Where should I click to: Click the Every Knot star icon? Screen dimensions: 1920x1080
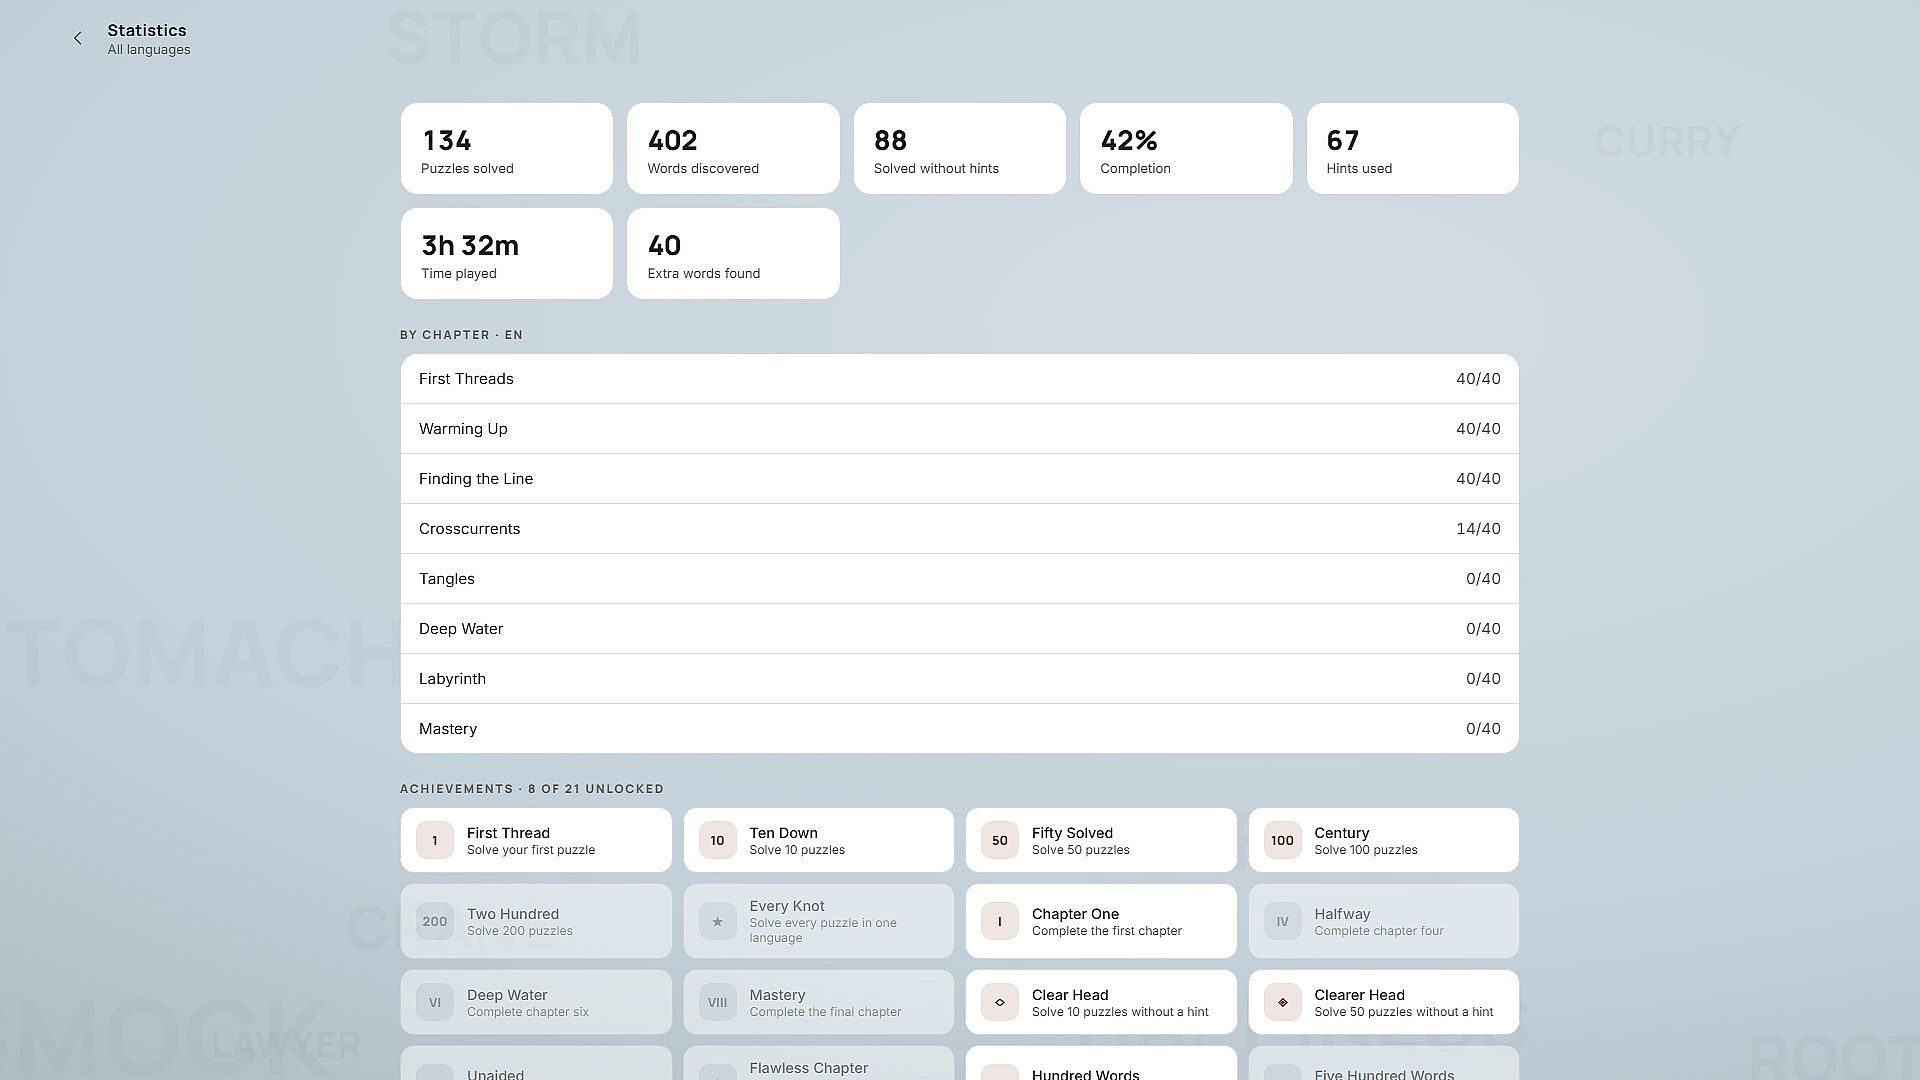(717, 922)
